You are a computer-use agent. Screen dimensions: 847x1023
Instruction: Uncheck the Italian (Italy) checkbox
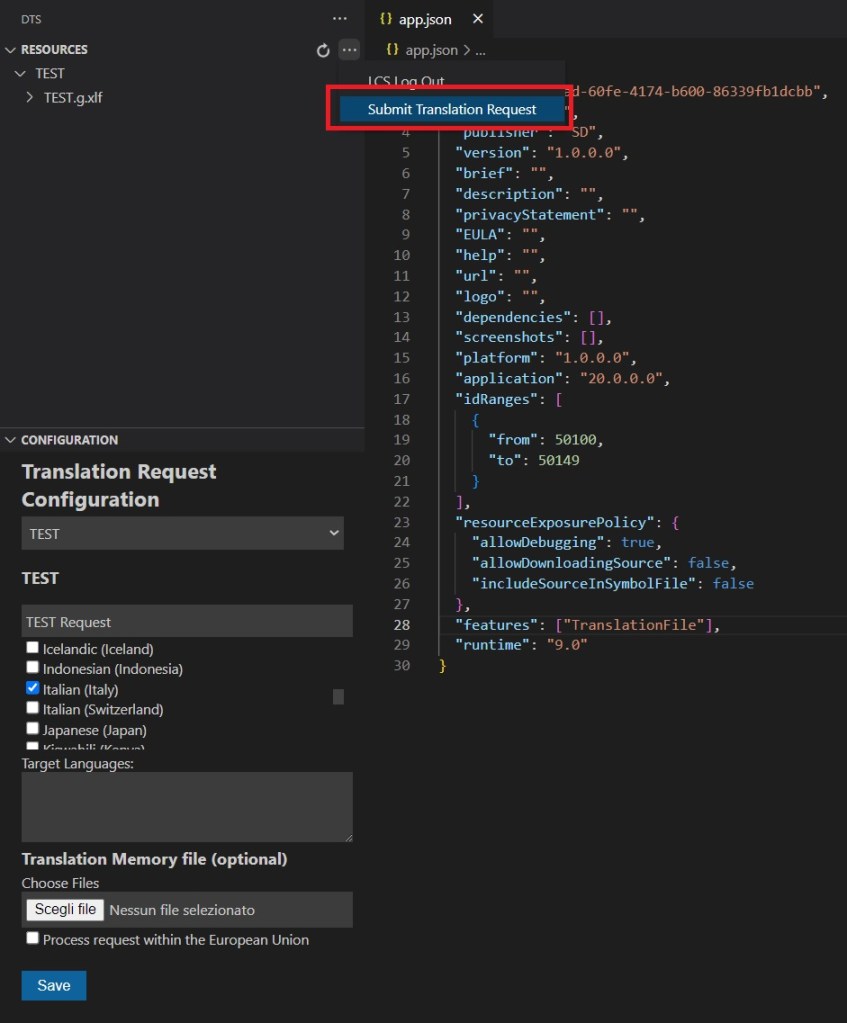[x=33, y=689]
